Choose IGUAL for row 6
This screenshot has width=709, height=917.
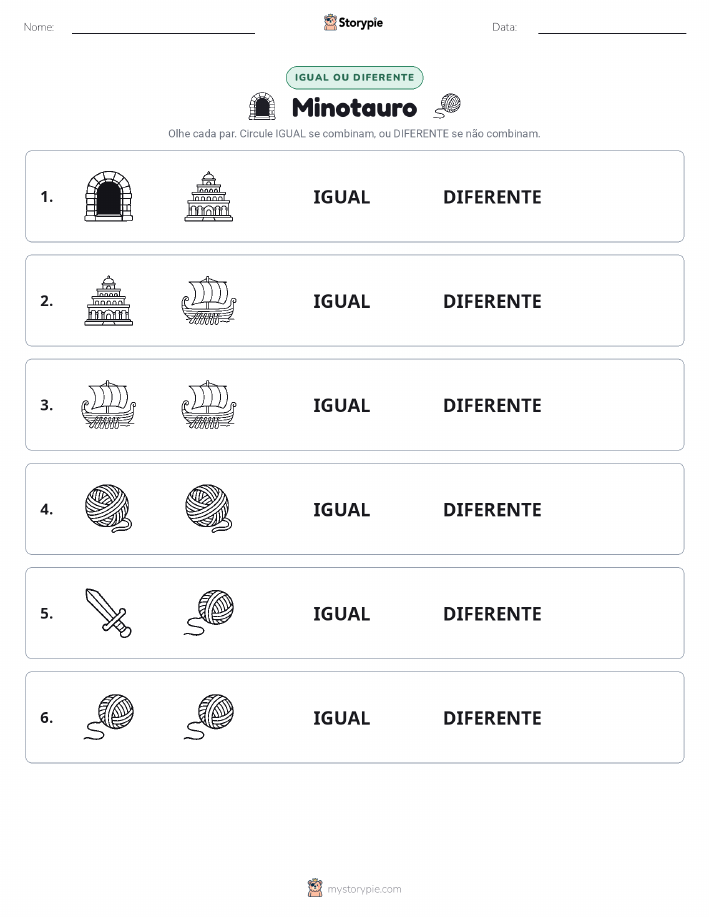pyautogui.click(x=342, y=718)
